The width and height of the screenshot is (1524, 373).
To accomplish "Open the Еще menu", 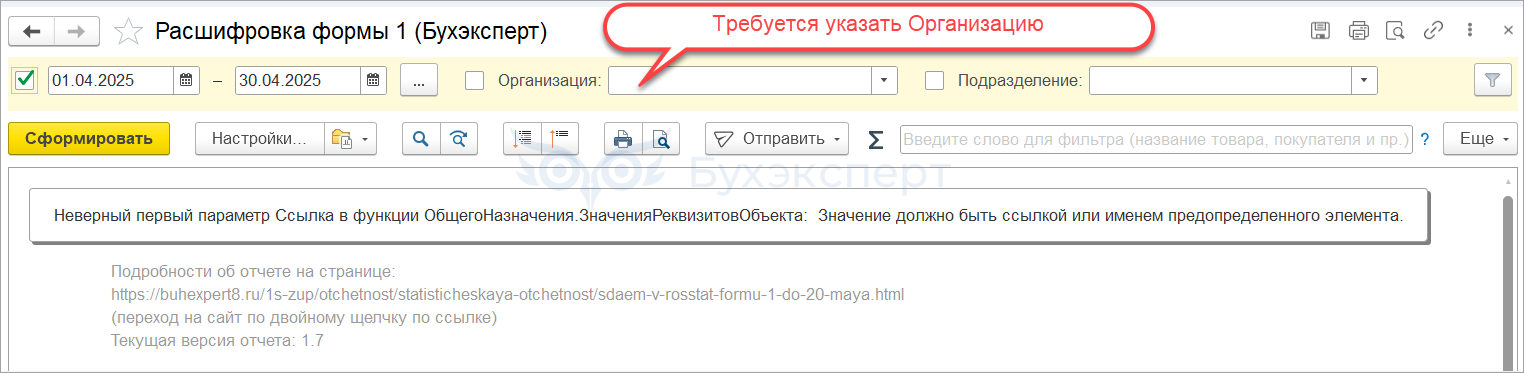I will click(x=1480, y=139).
